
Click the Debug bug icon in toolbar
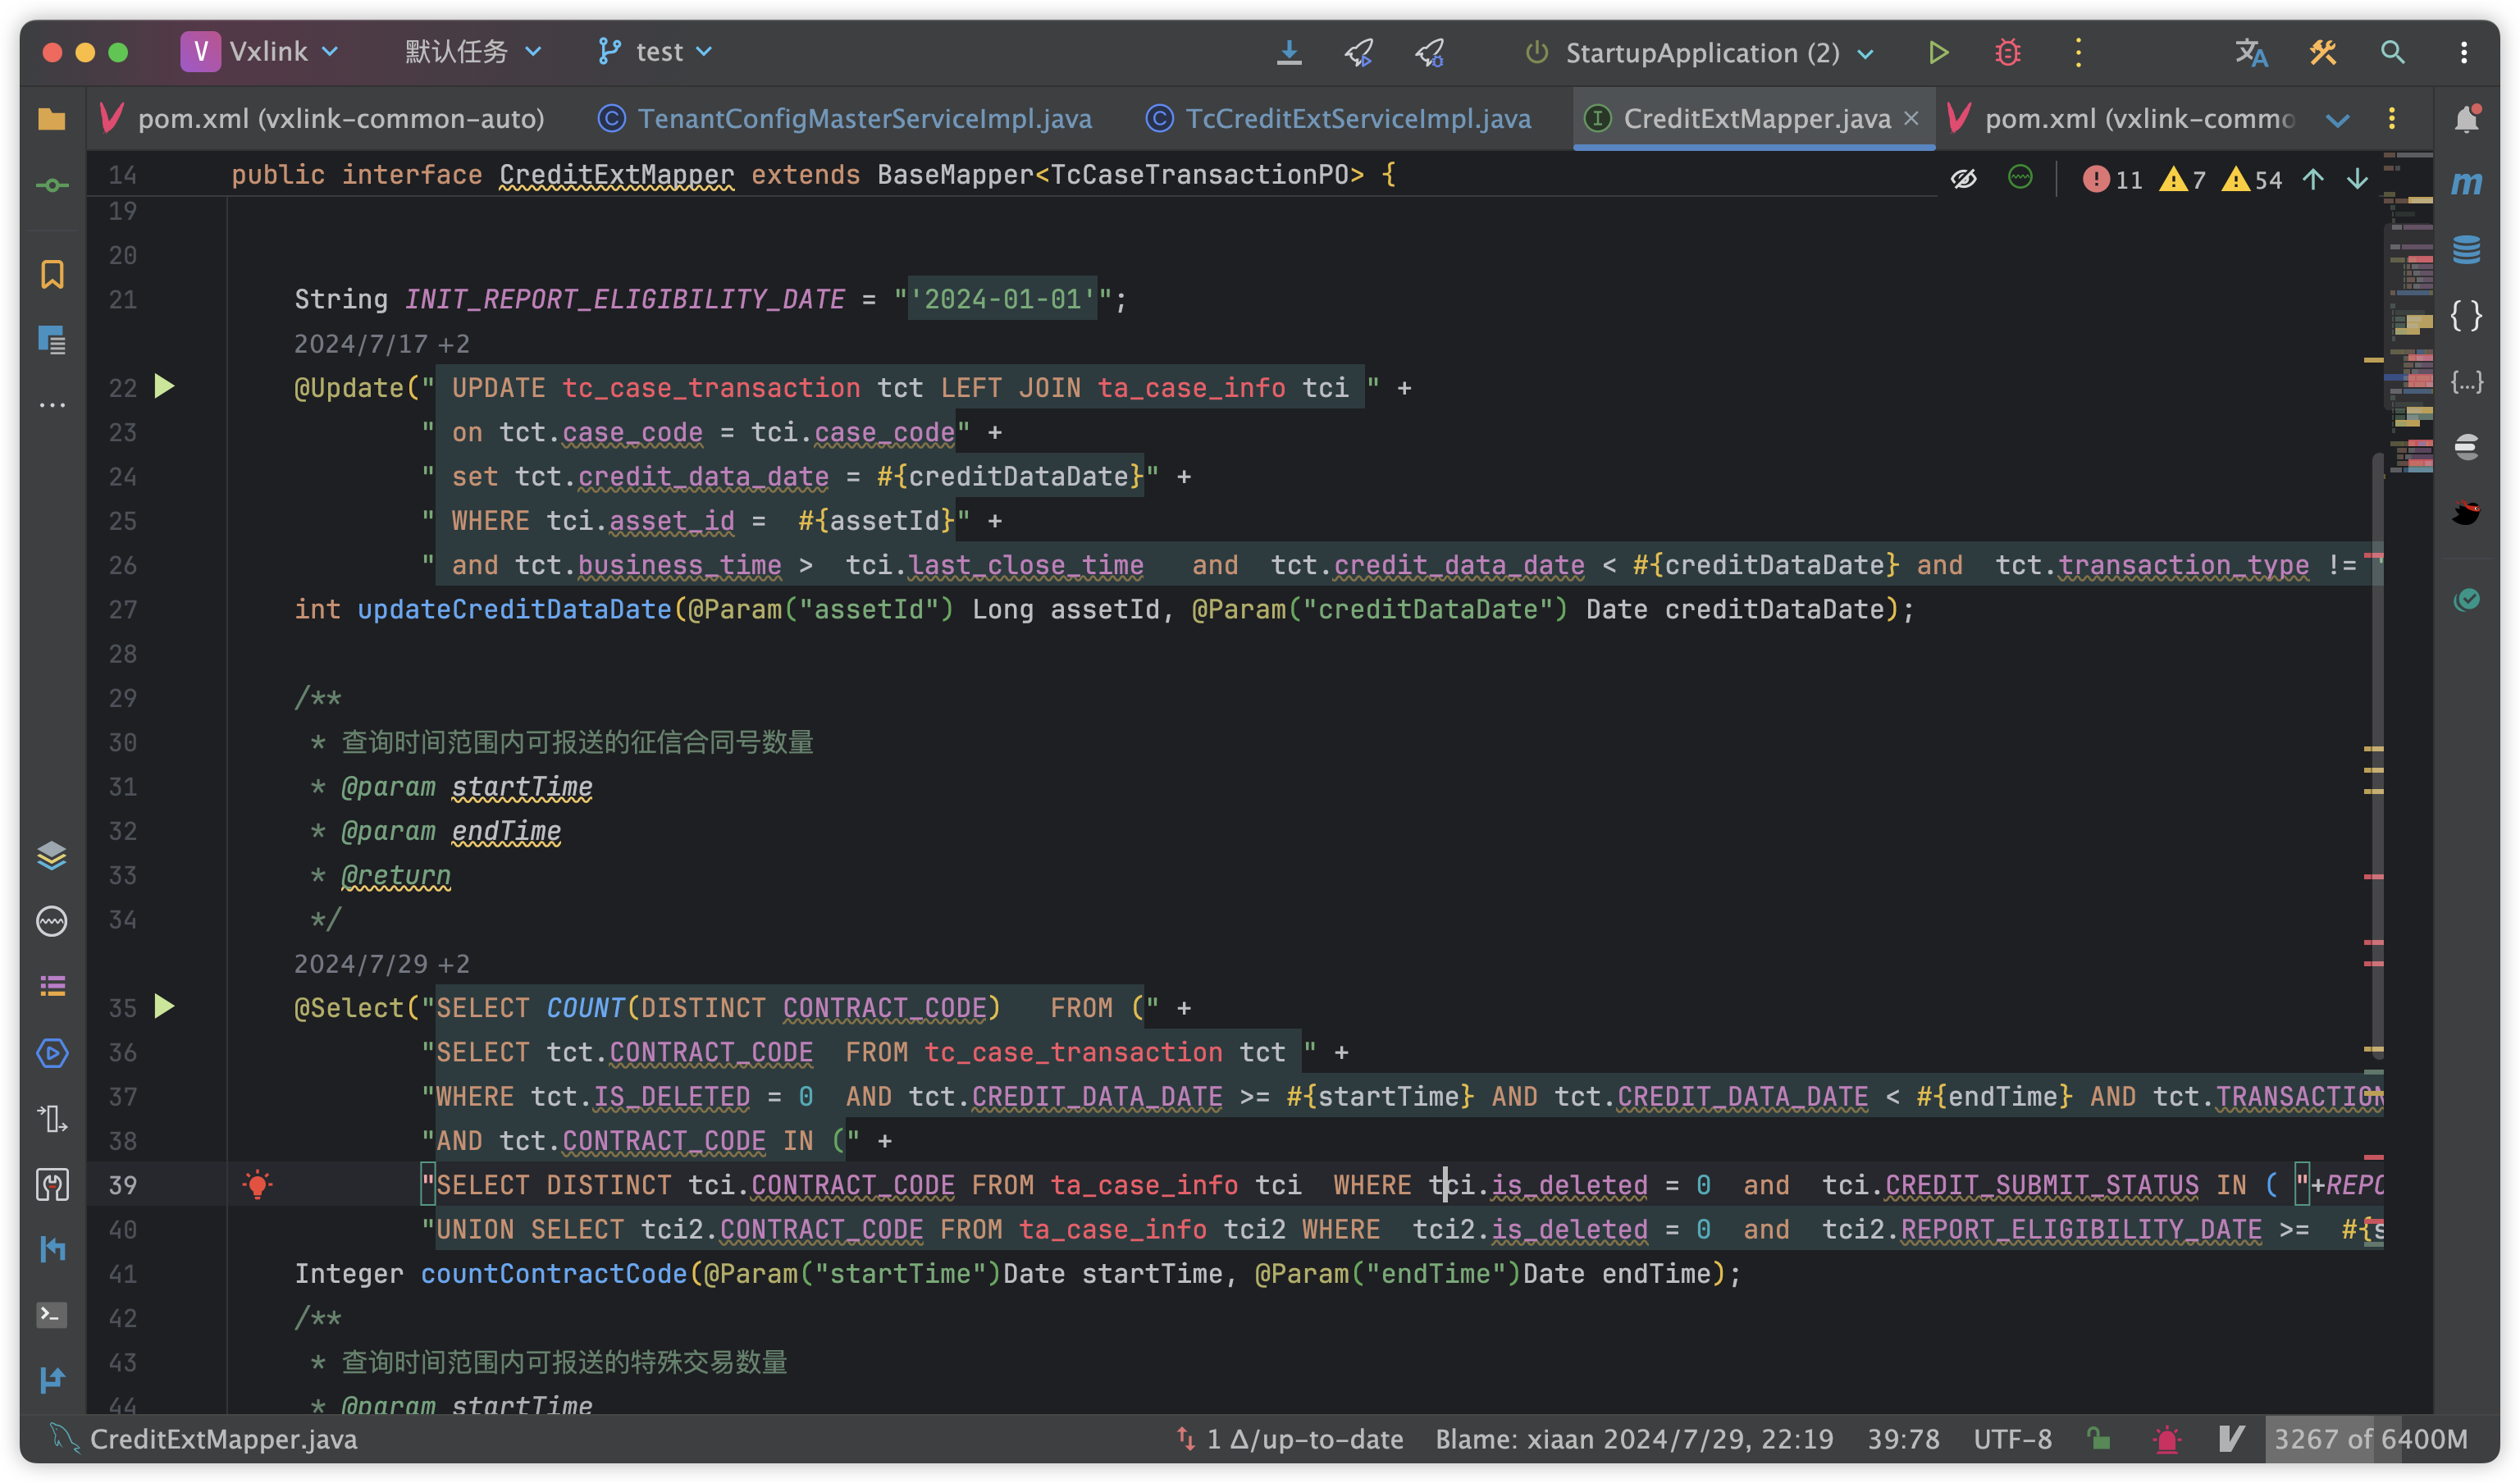pos(2007,52)
